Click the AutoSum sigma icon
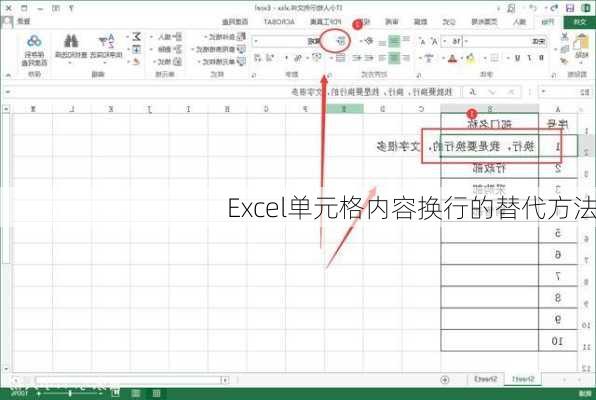 click(136, 37)
